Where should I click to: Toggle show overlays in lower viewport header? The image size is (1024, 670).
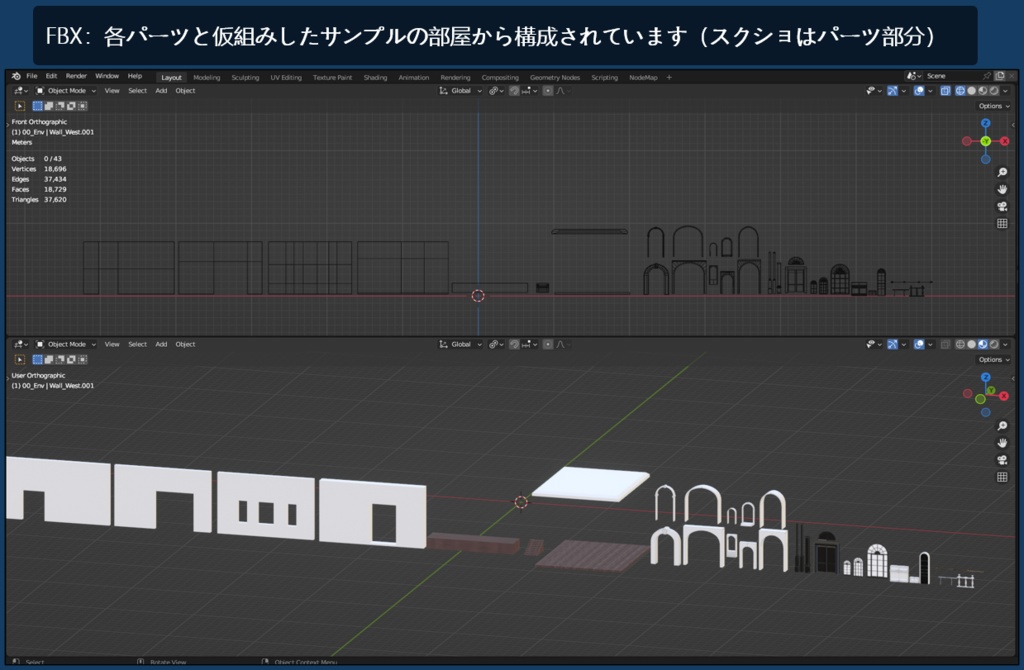919,344
